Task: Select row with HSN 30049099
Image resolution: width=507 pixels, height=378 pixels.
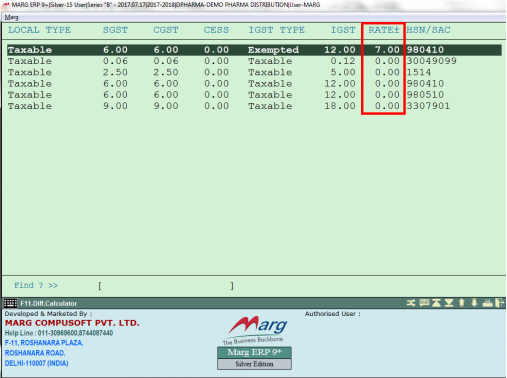Action: pos(254,61)
